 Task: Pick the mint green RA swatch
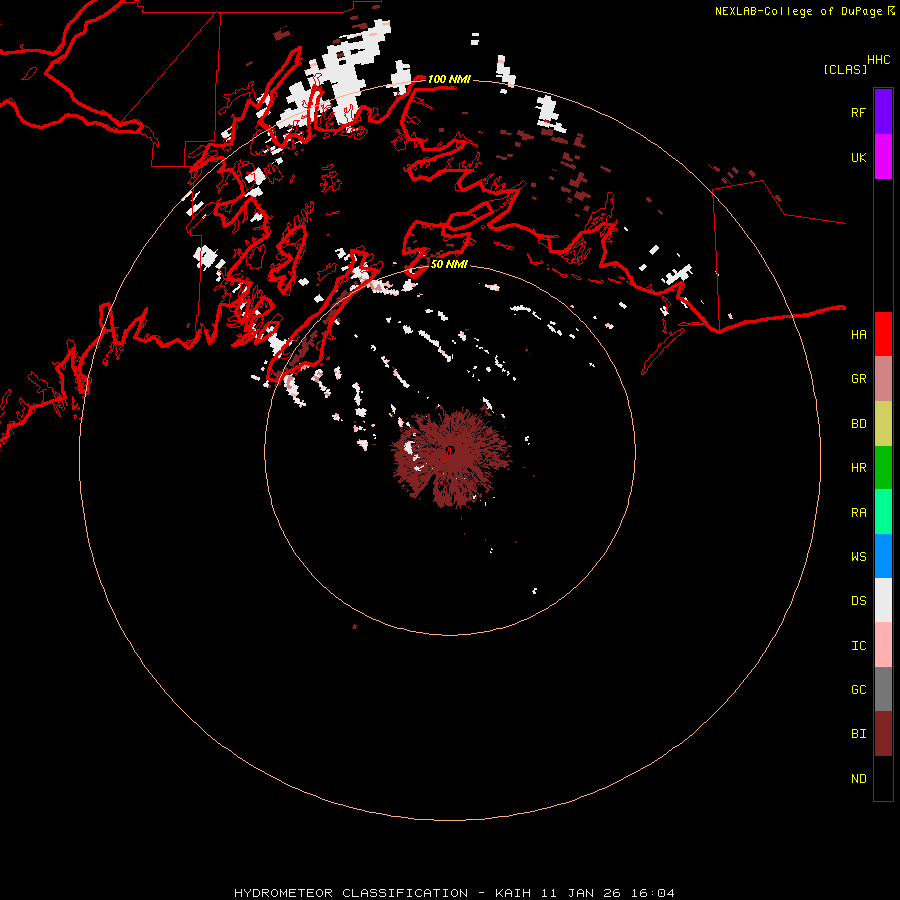pos(883,511)
